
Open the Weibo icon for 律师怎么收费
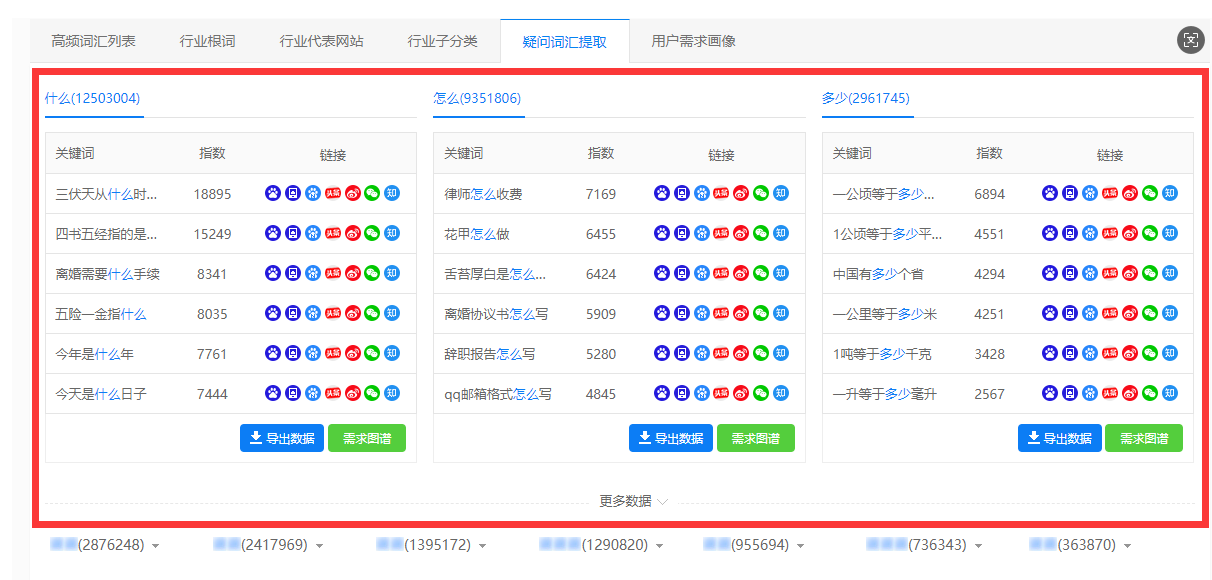click(741, 193)
